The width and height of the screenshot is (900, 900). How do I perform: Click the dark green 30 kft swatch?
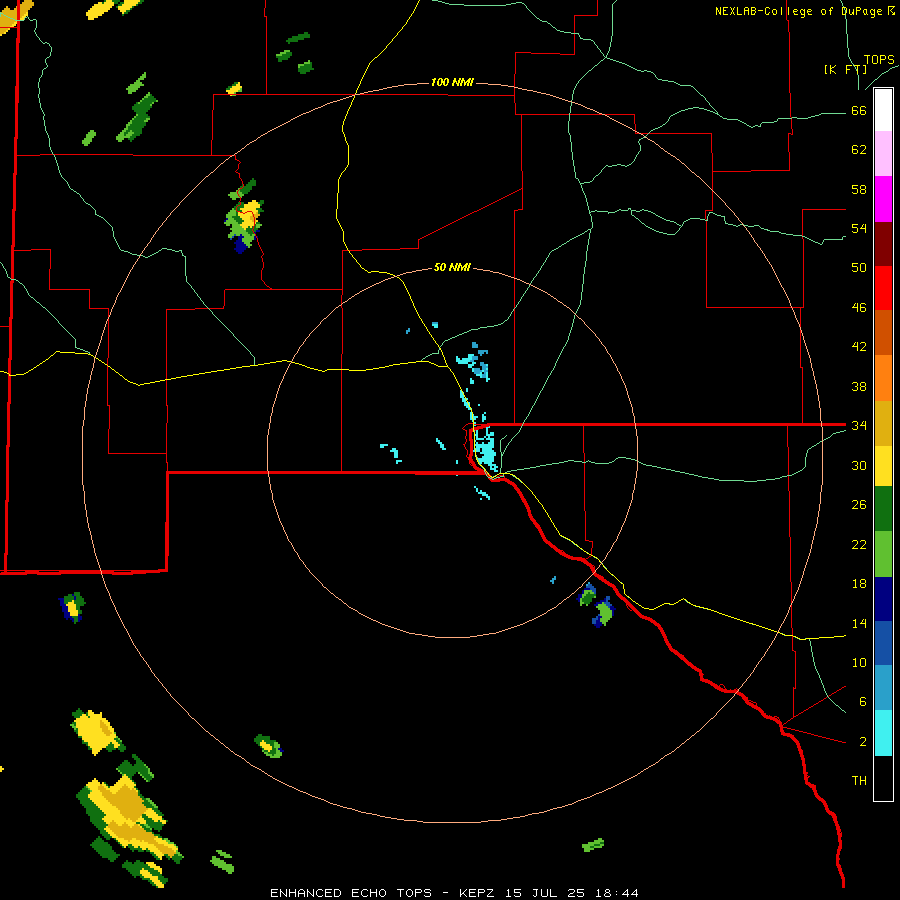pyautogui.click(x=883, y=509)
